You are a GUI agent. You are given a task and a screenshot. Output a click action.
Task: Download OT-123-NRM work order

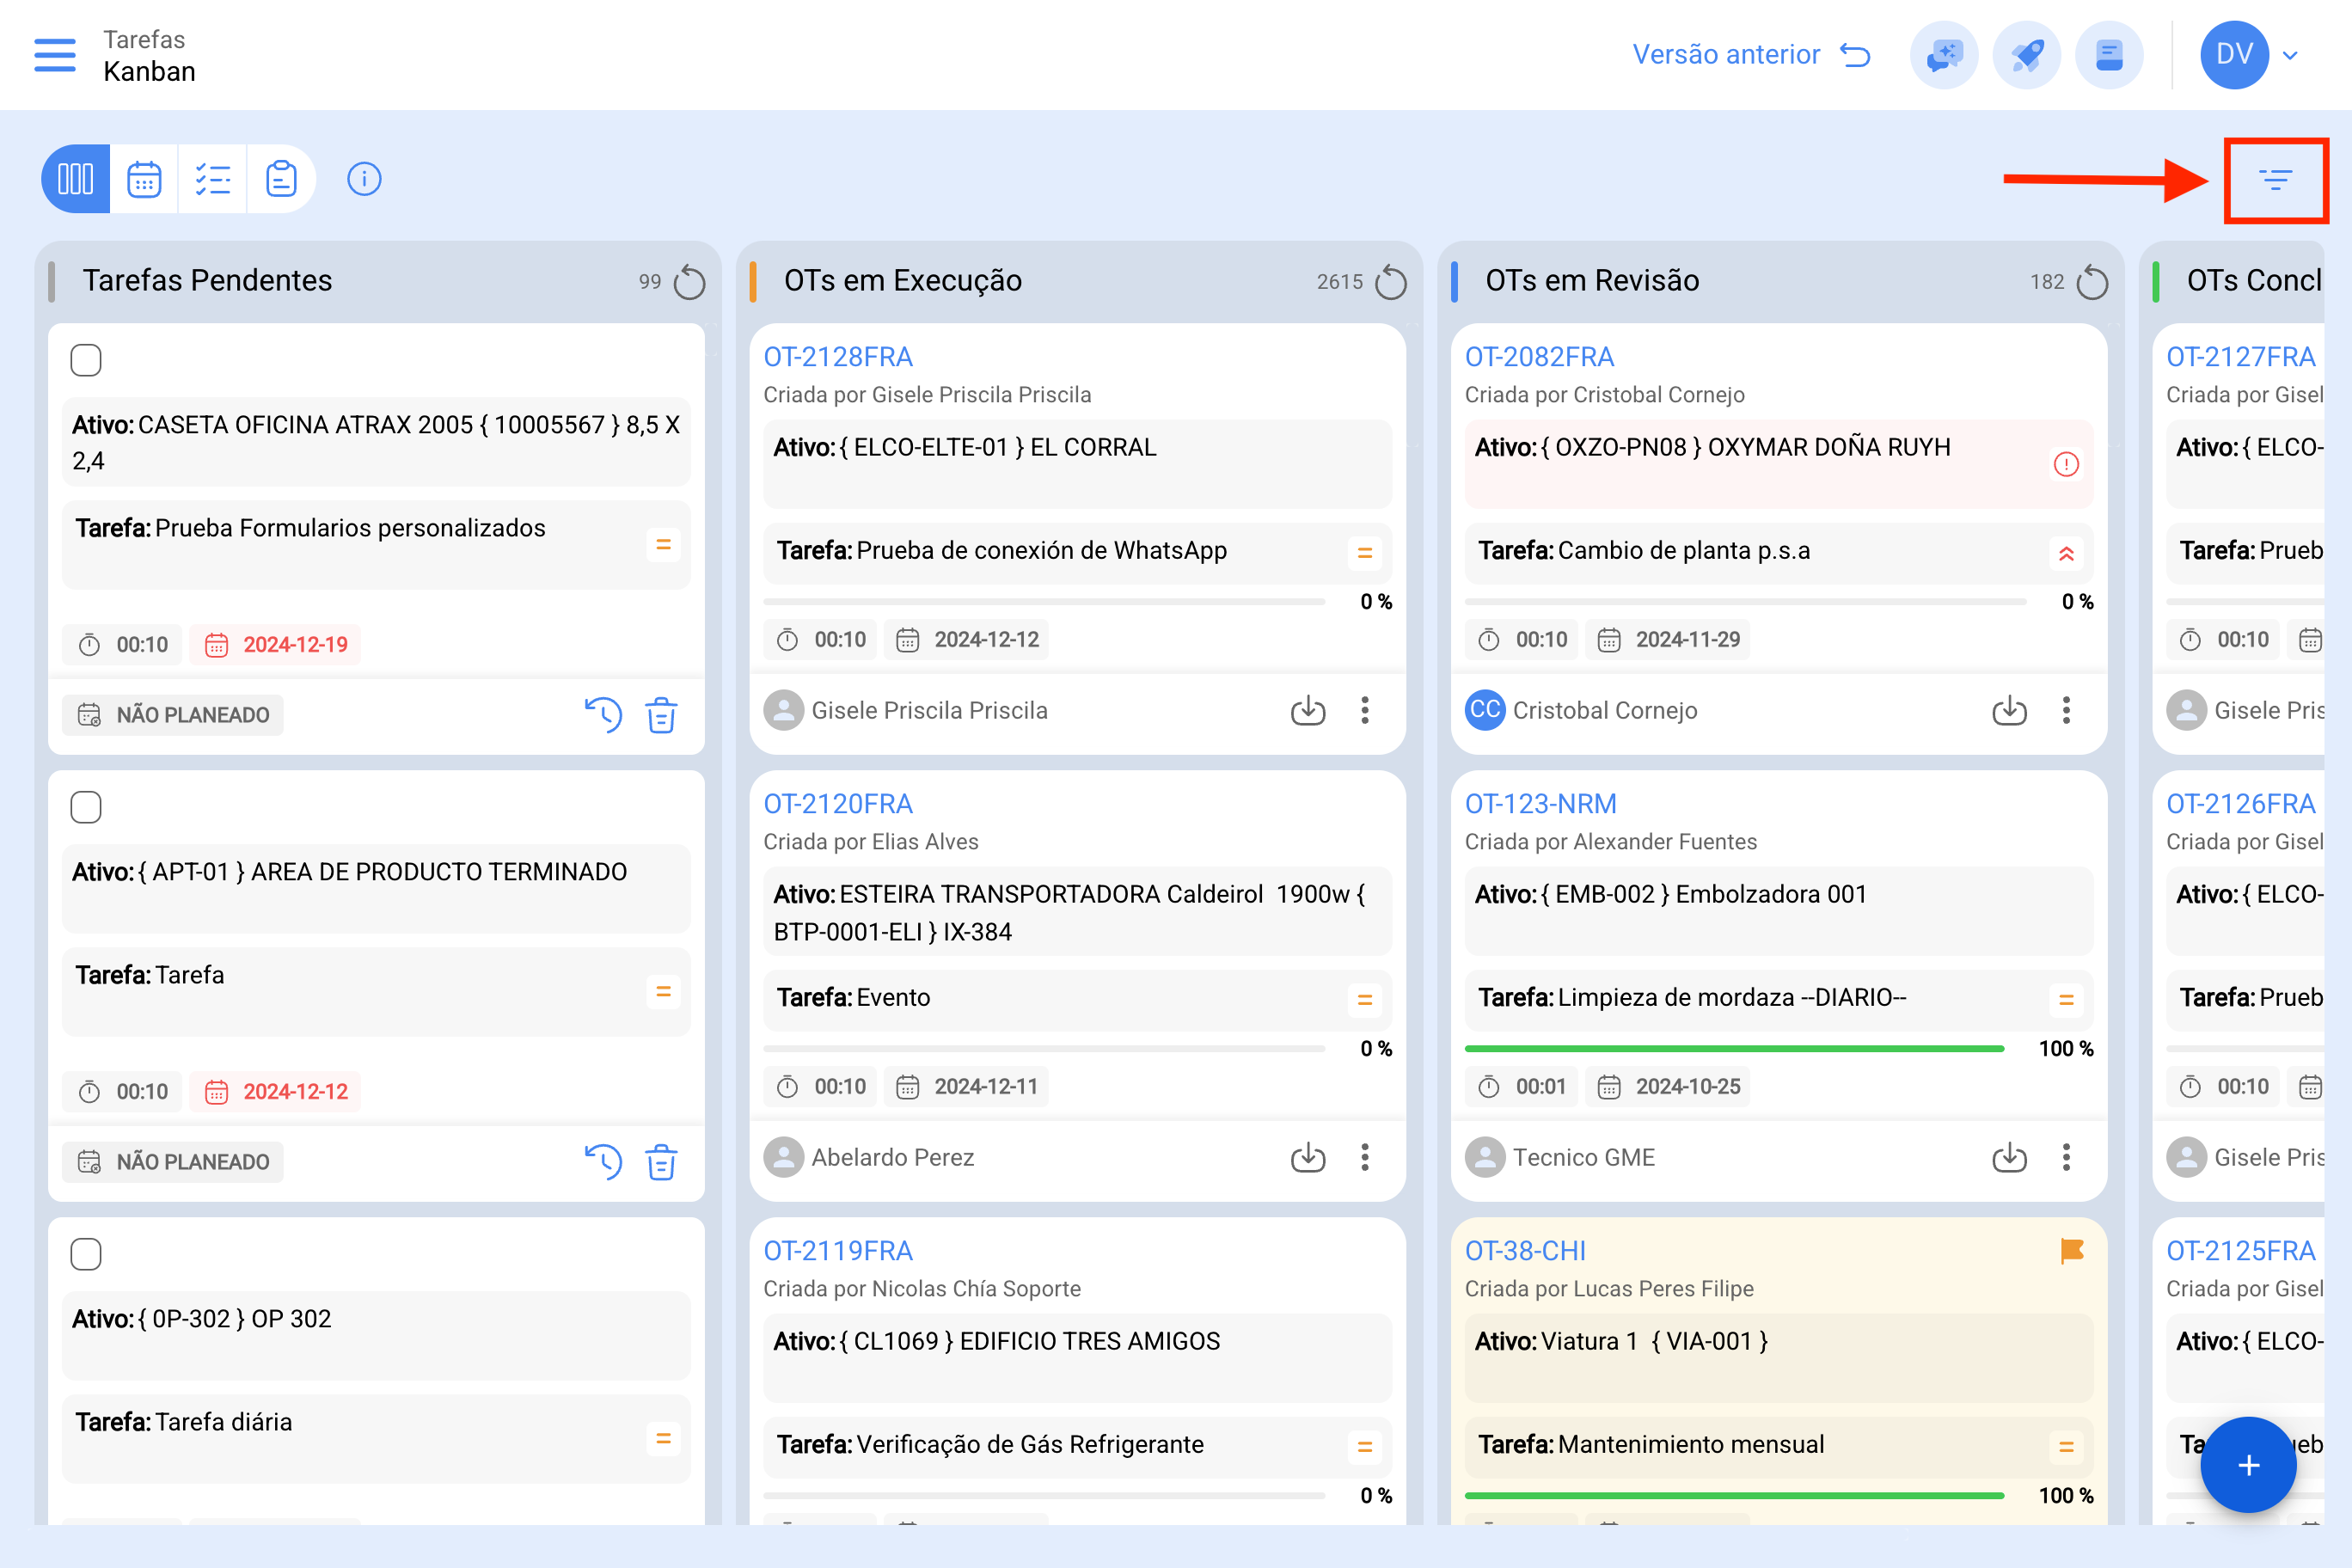pos(2009,1157)
